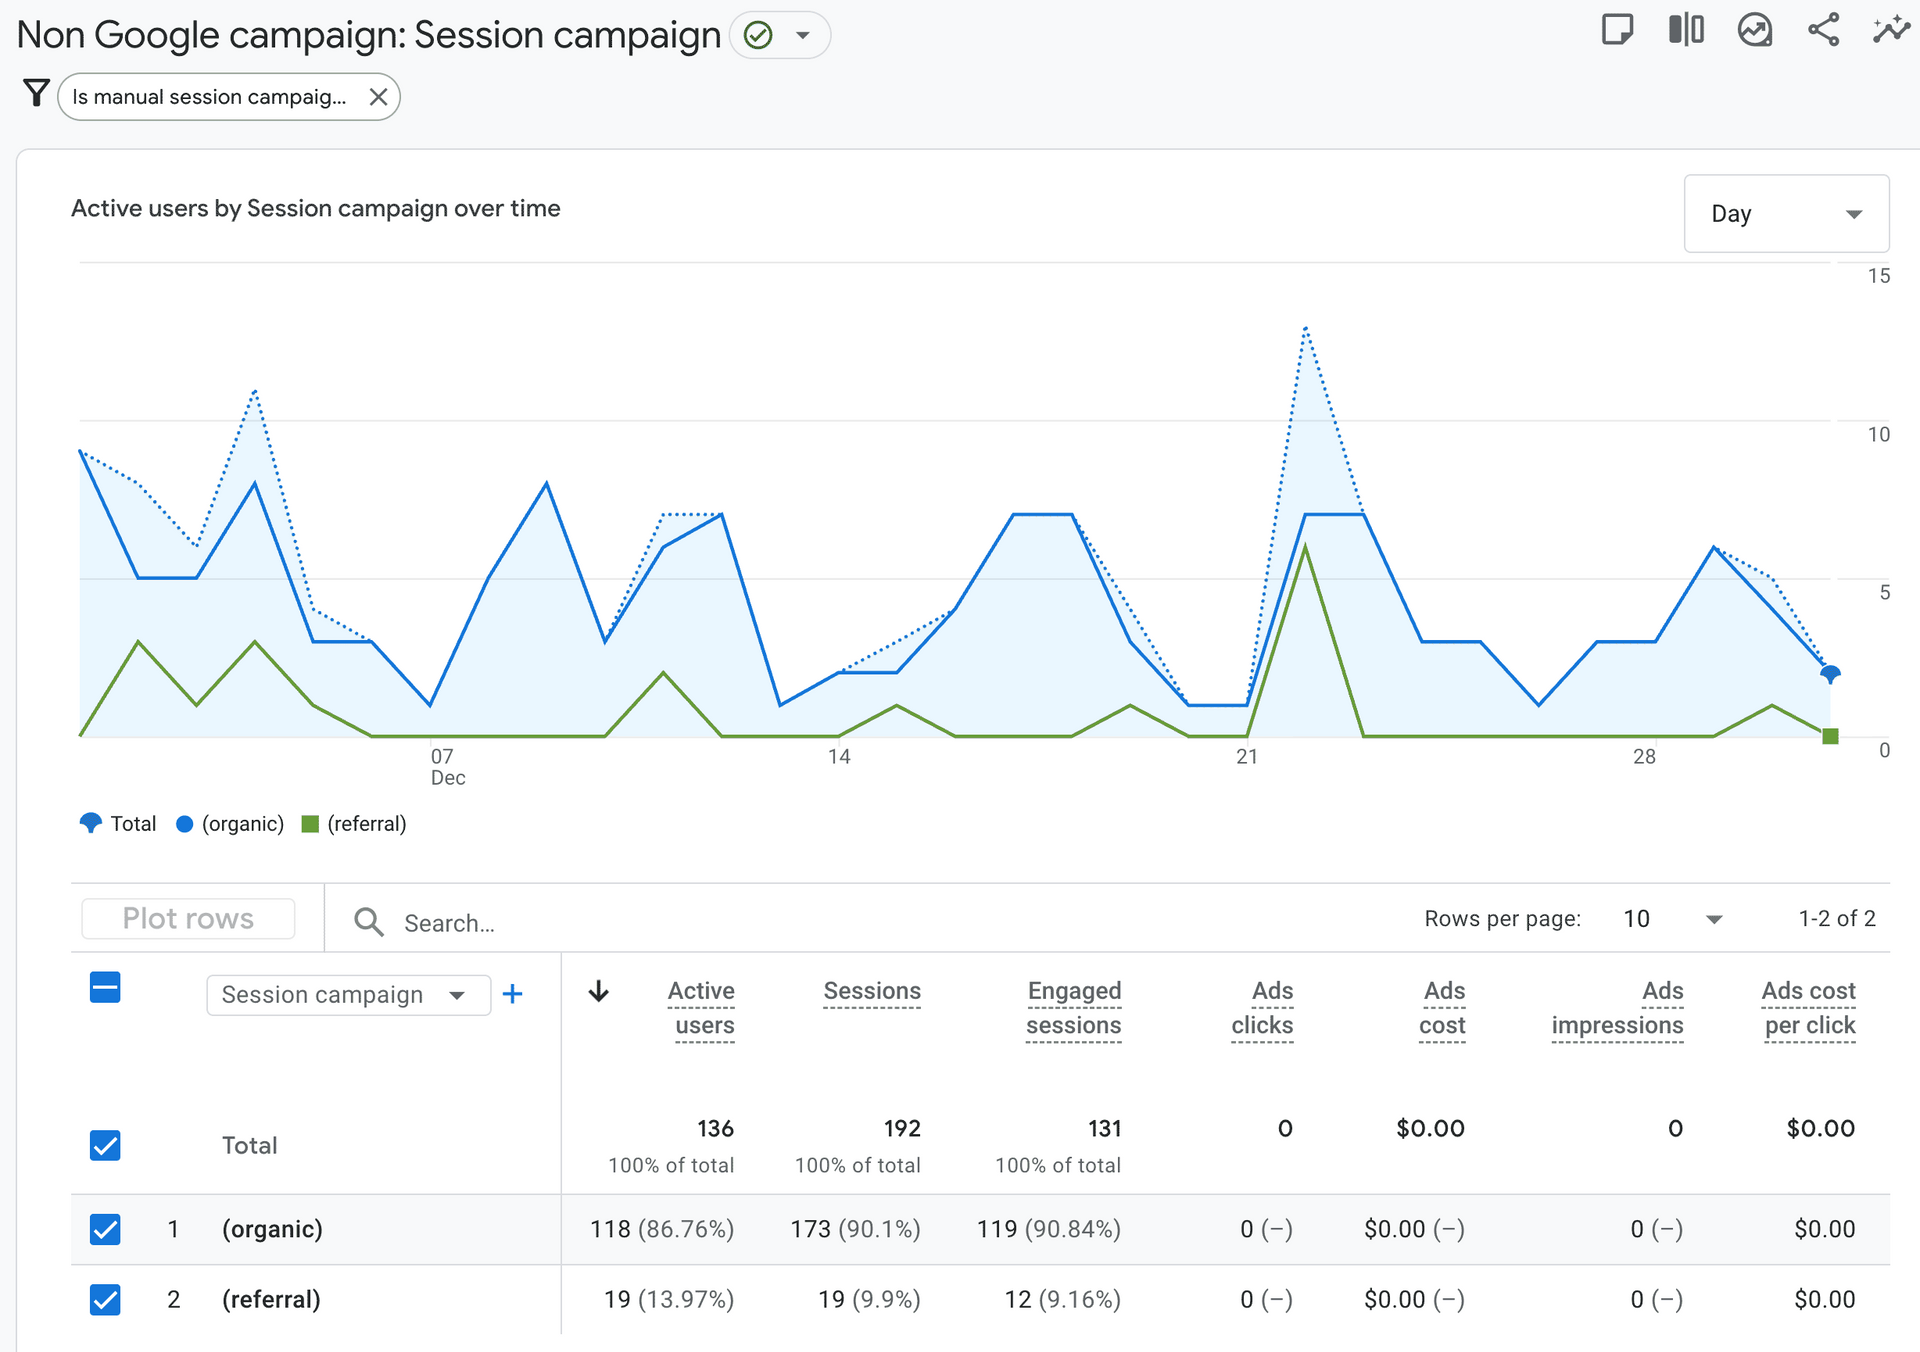
Task: Add a secondary dimension with plus icon
Action: coord(512,994)
